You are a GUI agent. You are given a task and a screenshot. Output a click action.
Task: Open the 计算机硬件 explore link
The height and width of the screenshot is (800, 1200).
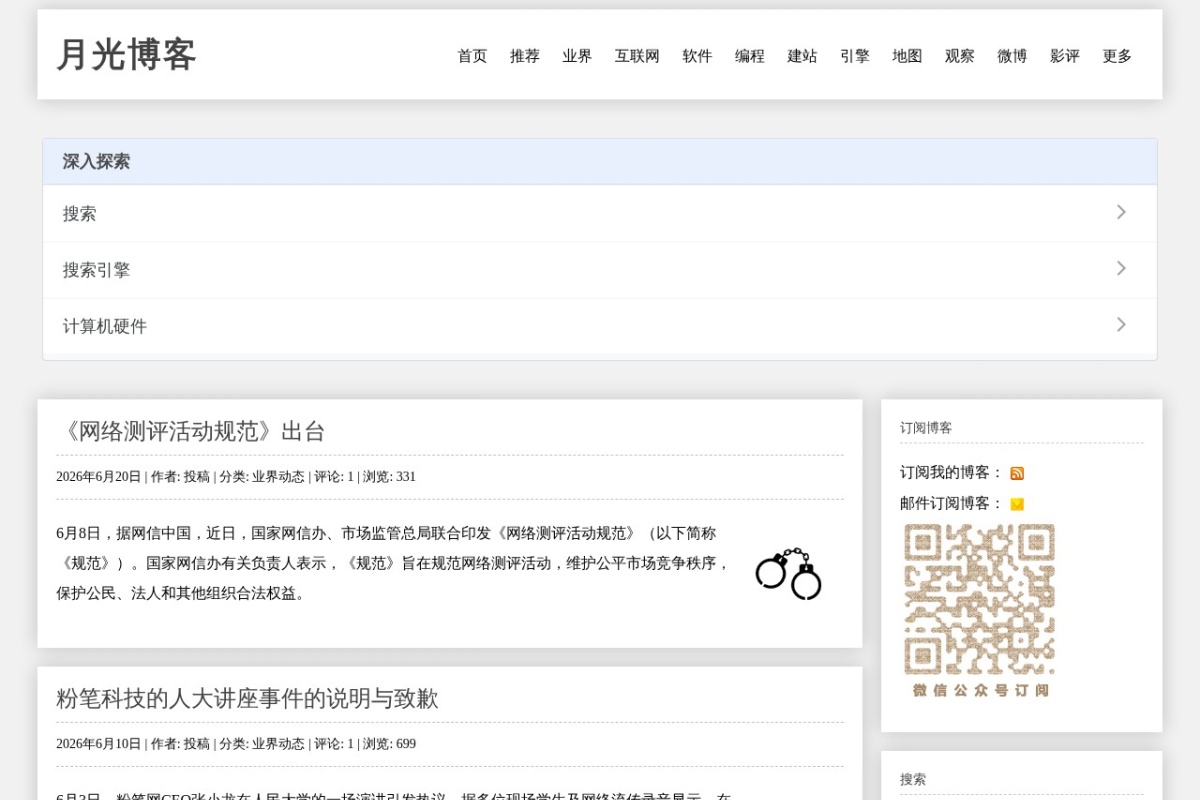point(600,326)
